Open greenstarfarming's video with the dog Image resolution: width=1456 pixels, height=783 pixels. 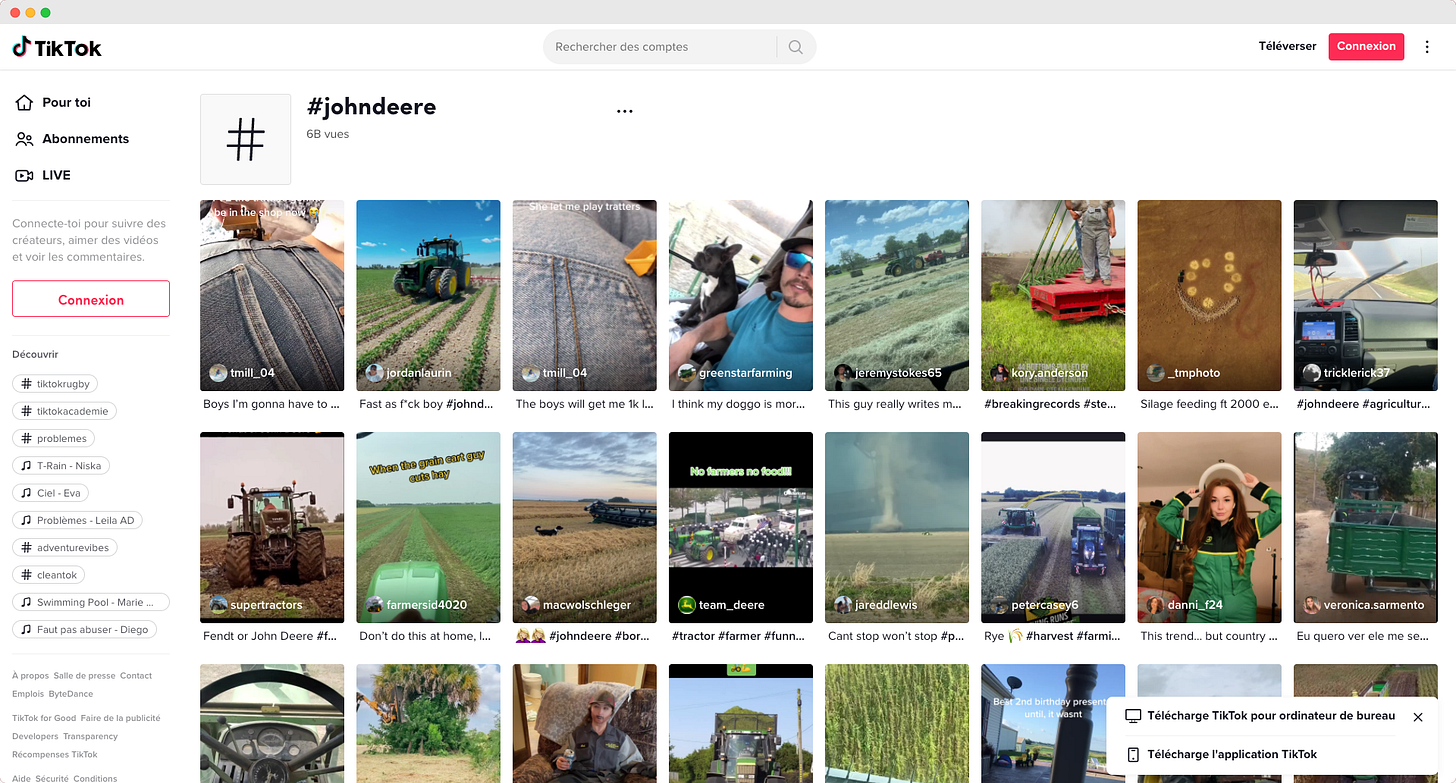[741, 295]
